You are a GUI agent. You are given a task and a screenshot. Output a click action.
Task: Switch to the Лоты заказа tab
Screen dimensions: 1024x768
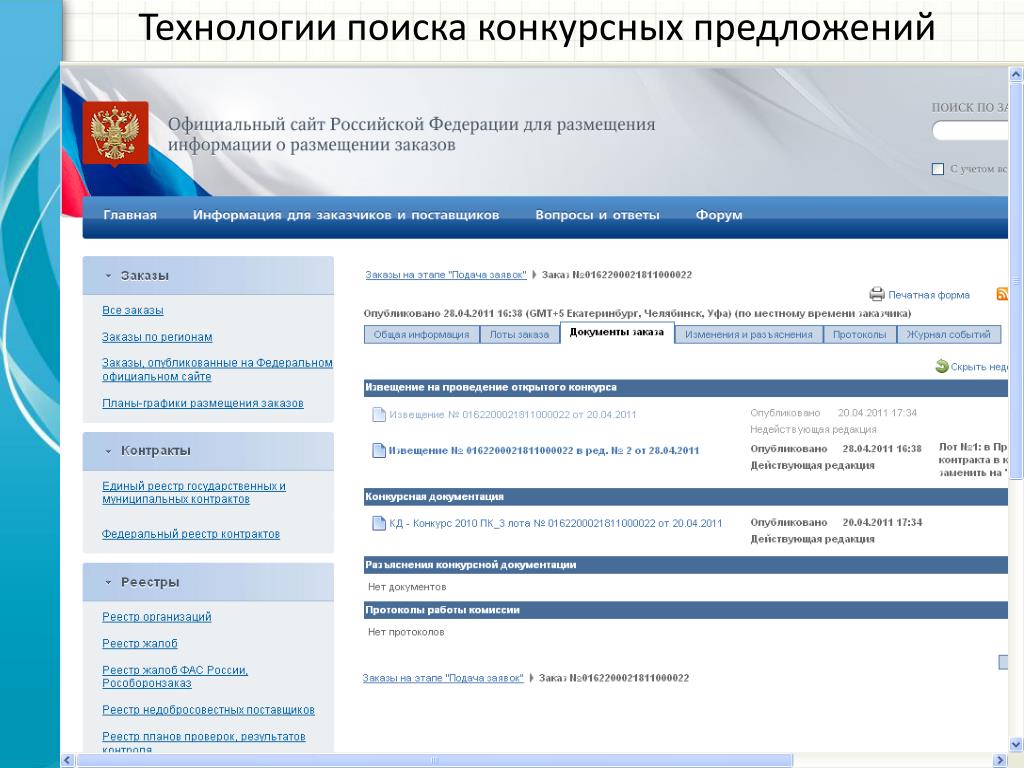[x=520, y=334]
